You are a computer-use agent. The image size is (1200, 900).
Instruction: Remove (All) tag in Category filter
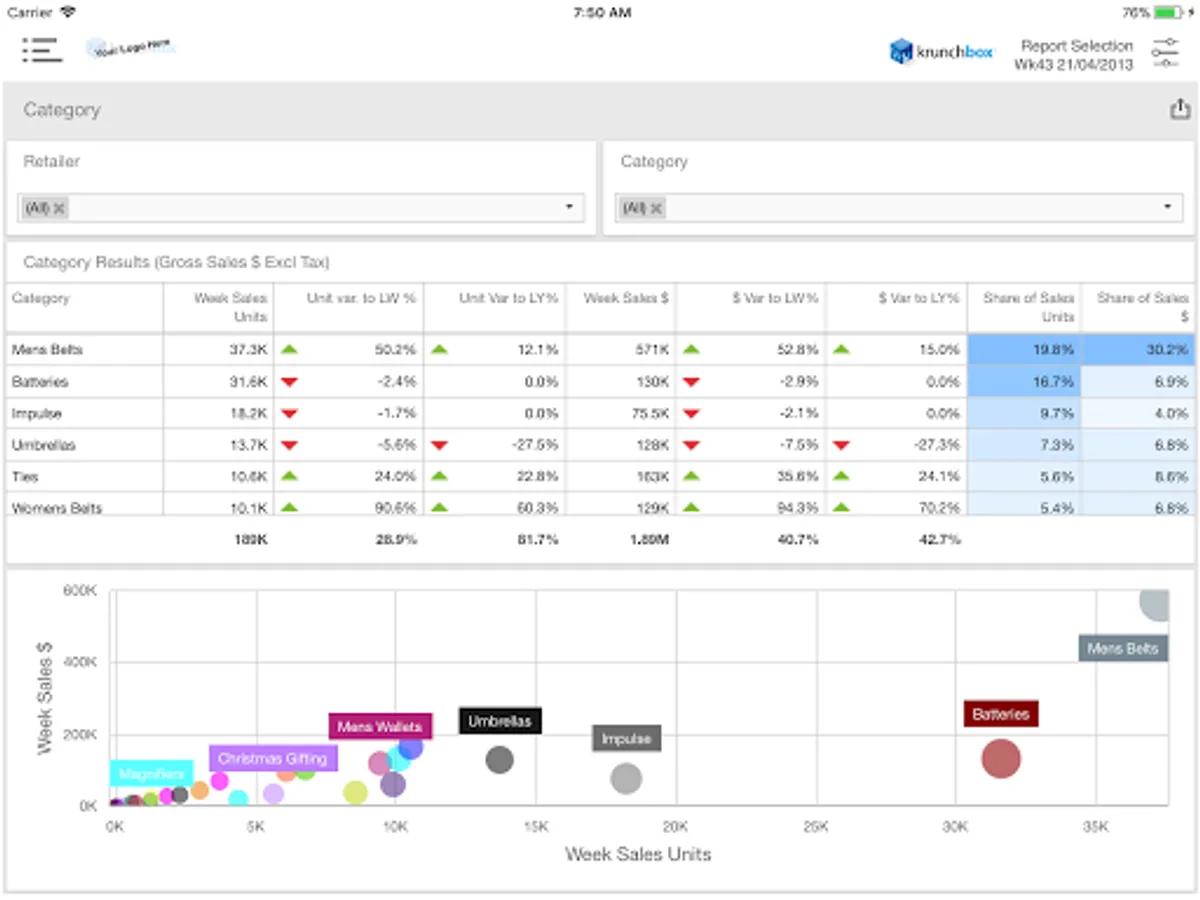pyautogui.click(x=656, y=208)
